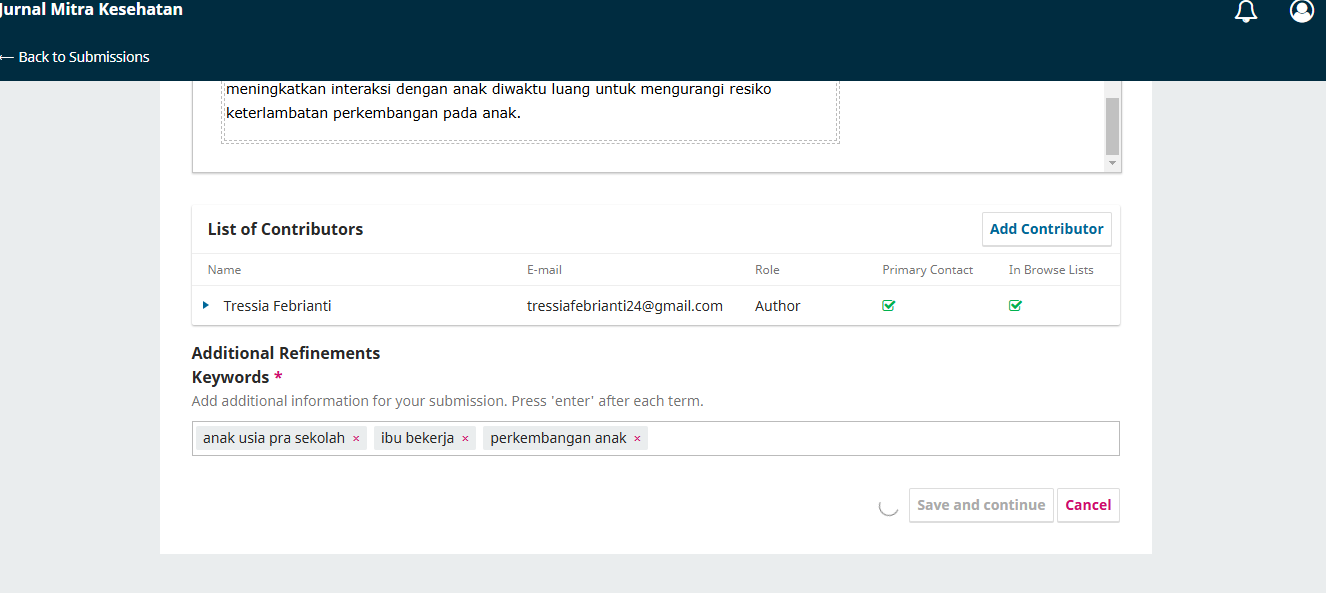Toggle In Browse Lists checkbox for Tressia
This screenshot has width=1326, height=593.
click(1015, 306)
